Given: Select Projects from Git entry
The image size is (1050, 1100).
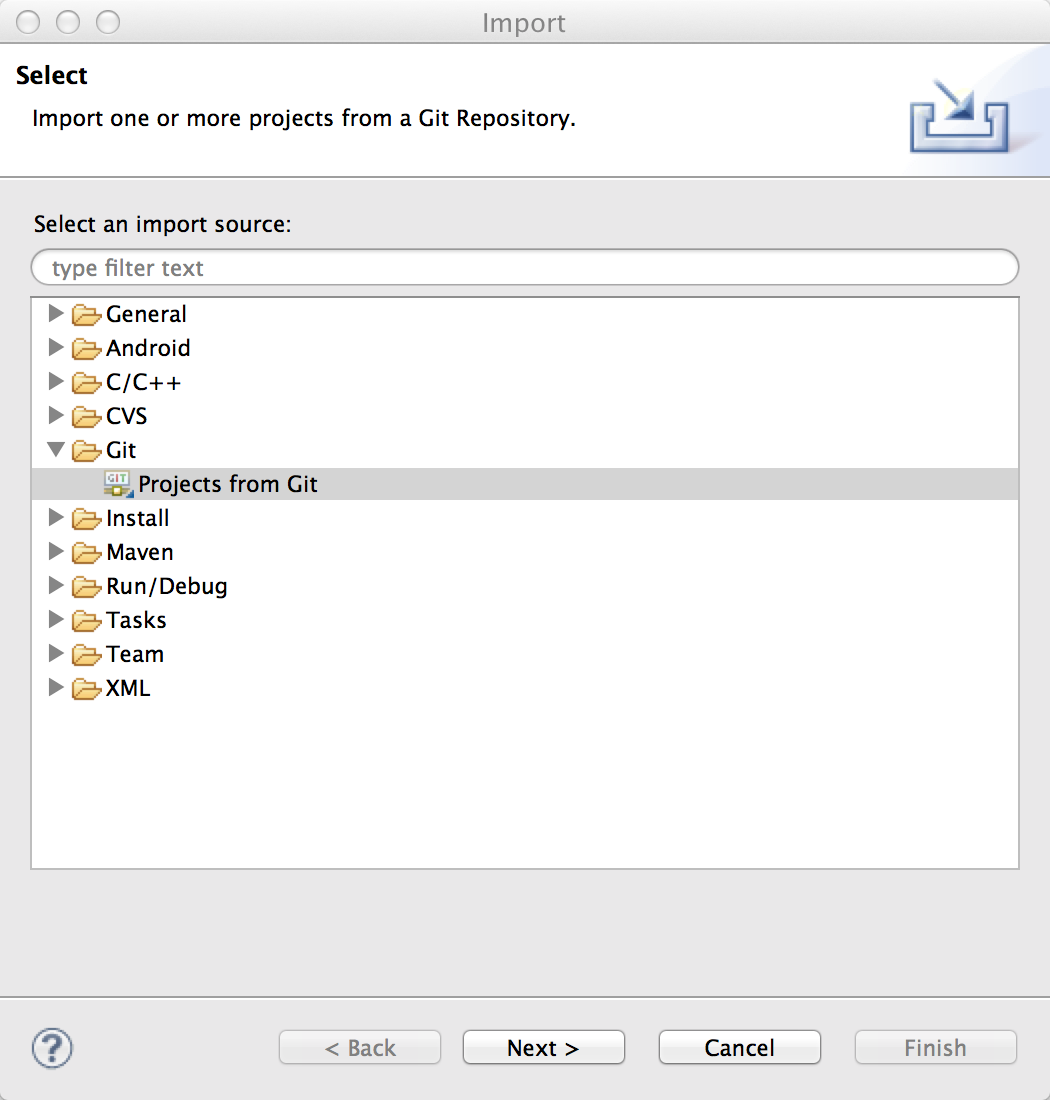Looking at the screenshot, I should click(x=228, y=485).
